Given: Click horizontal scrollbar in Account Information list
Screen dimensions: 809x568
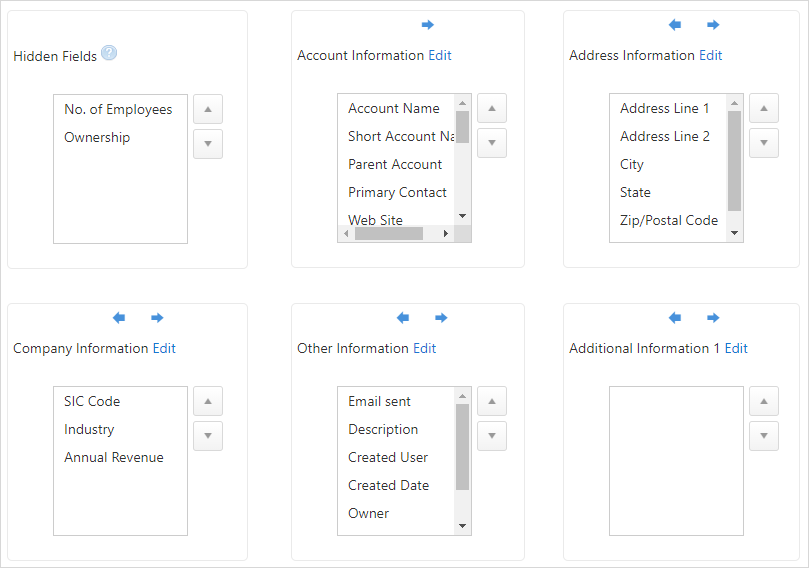Looking at the screenshot, I should [389, 234].
